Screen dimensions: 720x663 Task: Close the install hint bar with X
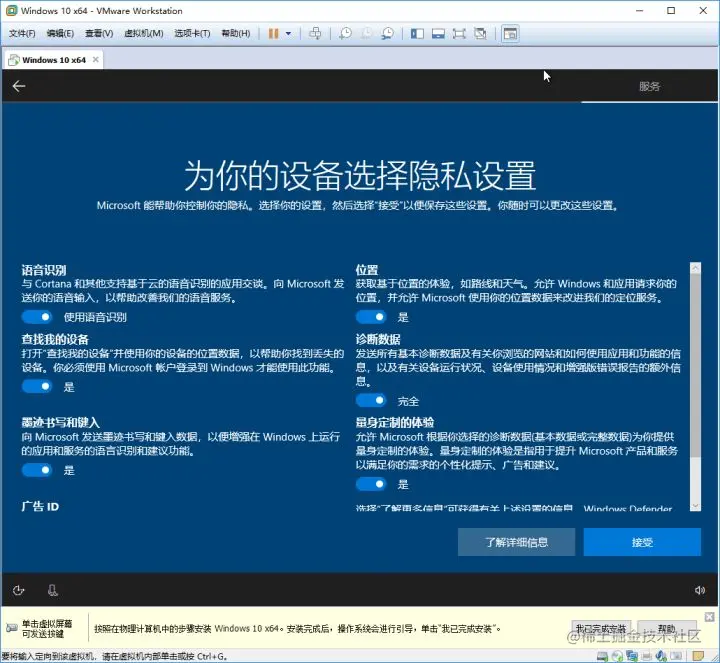pos(709,617)
